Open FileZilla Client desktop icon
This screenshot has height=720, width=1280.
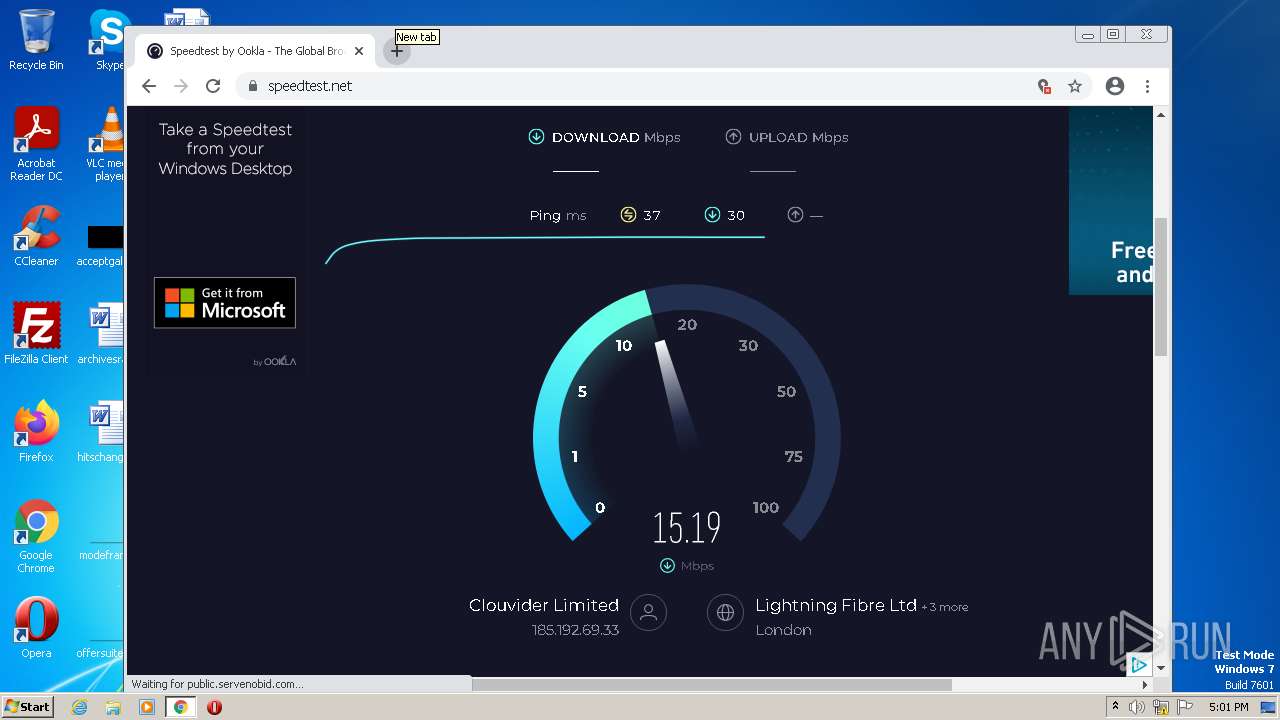[36, 334]
